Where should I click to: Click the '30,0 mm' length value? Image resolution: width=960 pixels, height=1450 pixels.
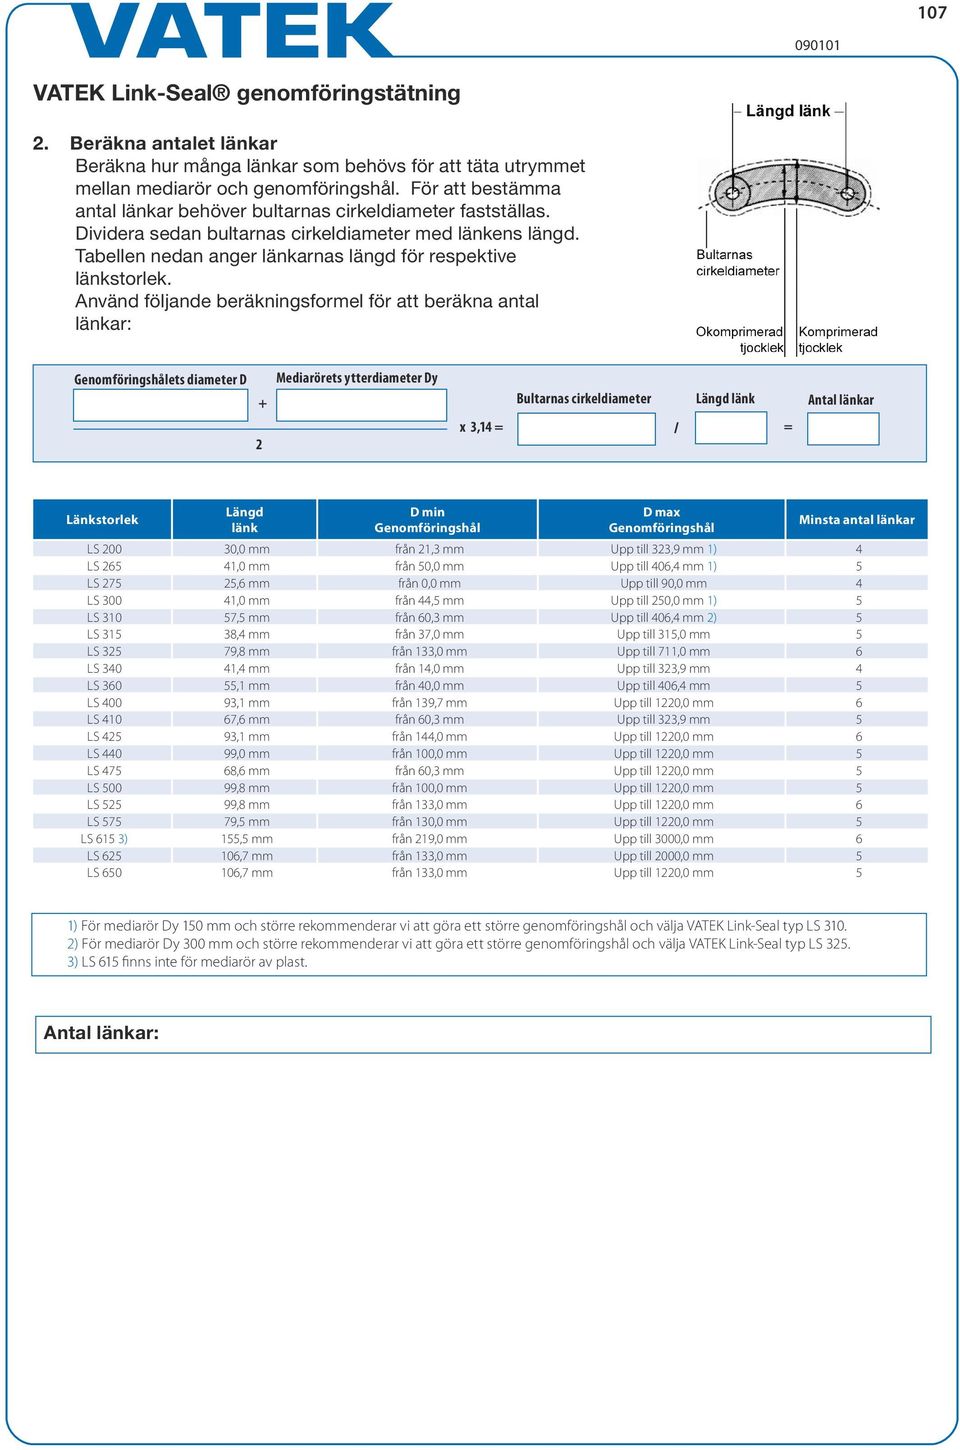(x=247, y=549)
